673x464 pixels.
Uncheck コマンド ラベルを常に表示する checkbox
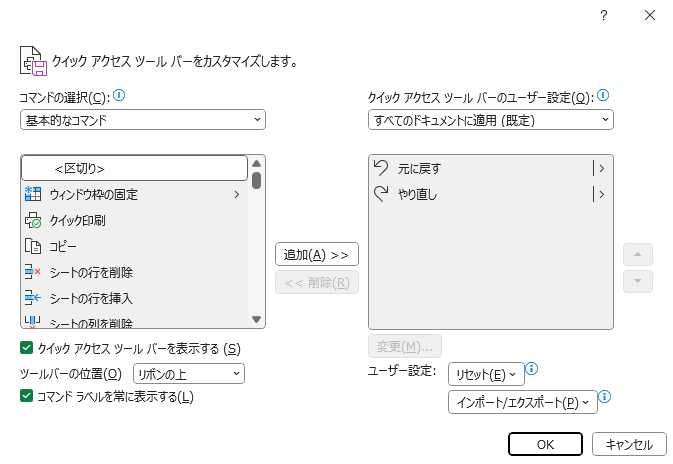(27, 396)
